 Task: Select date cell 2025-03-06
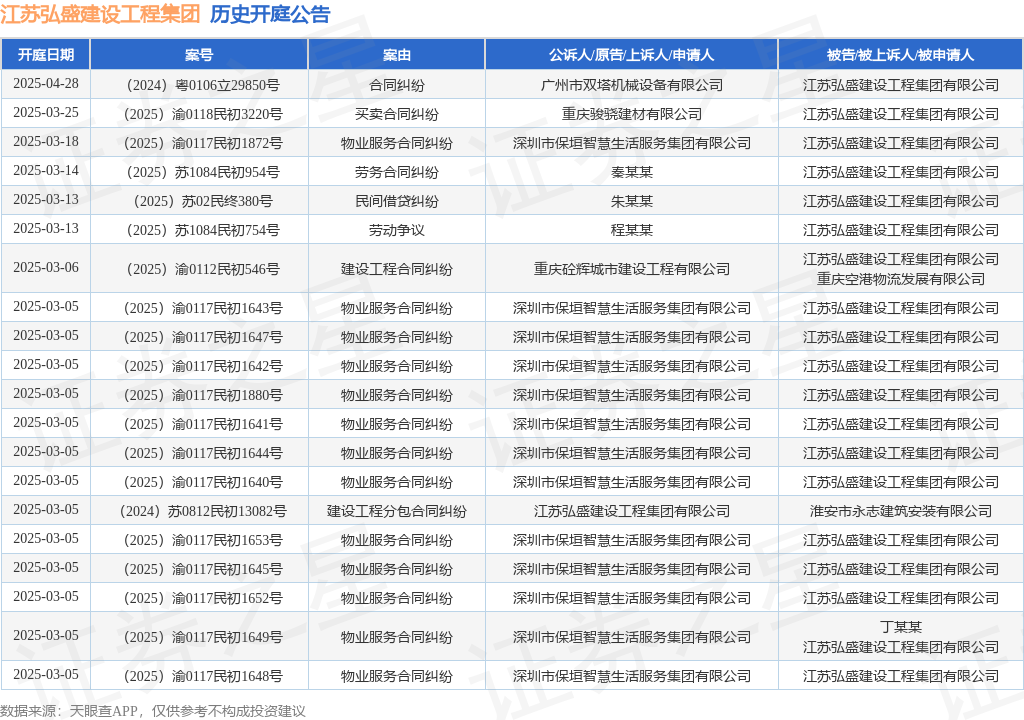coord(46,267)
